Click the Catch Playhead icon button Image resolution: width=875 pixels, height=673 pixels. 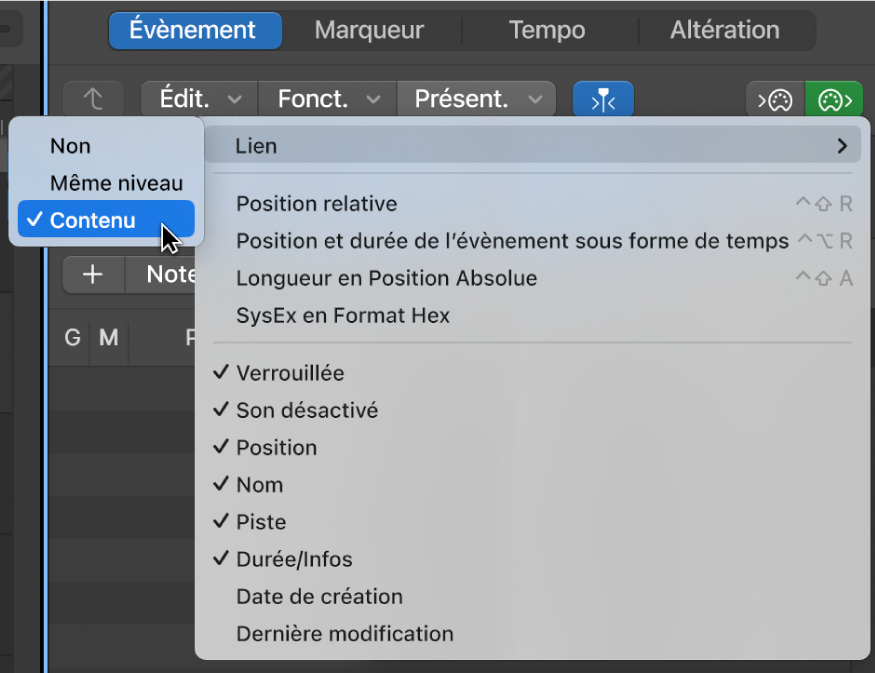coord(603,100)
